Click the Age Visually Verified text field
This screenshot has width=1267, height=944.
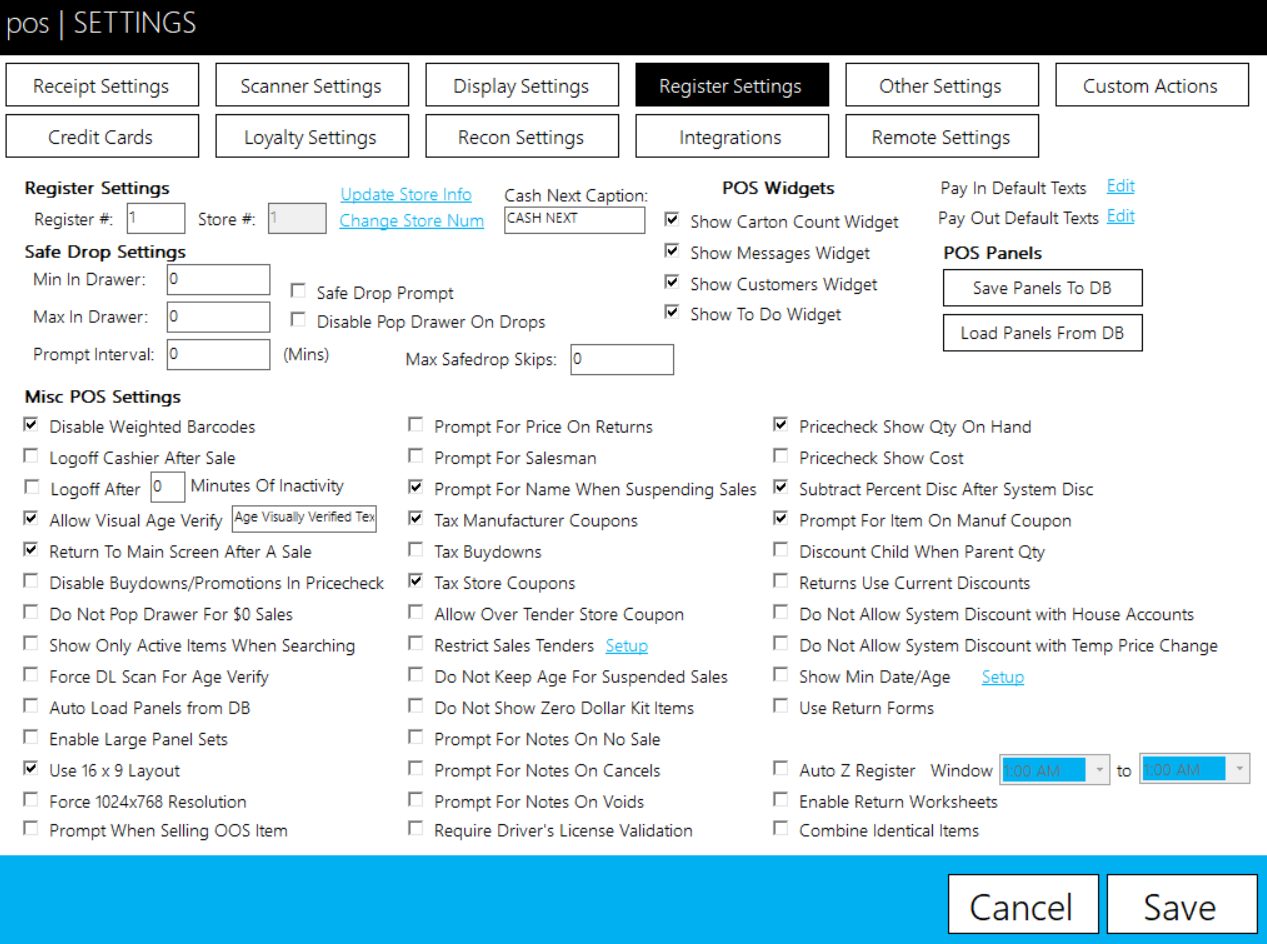click(x=304, y=519)
